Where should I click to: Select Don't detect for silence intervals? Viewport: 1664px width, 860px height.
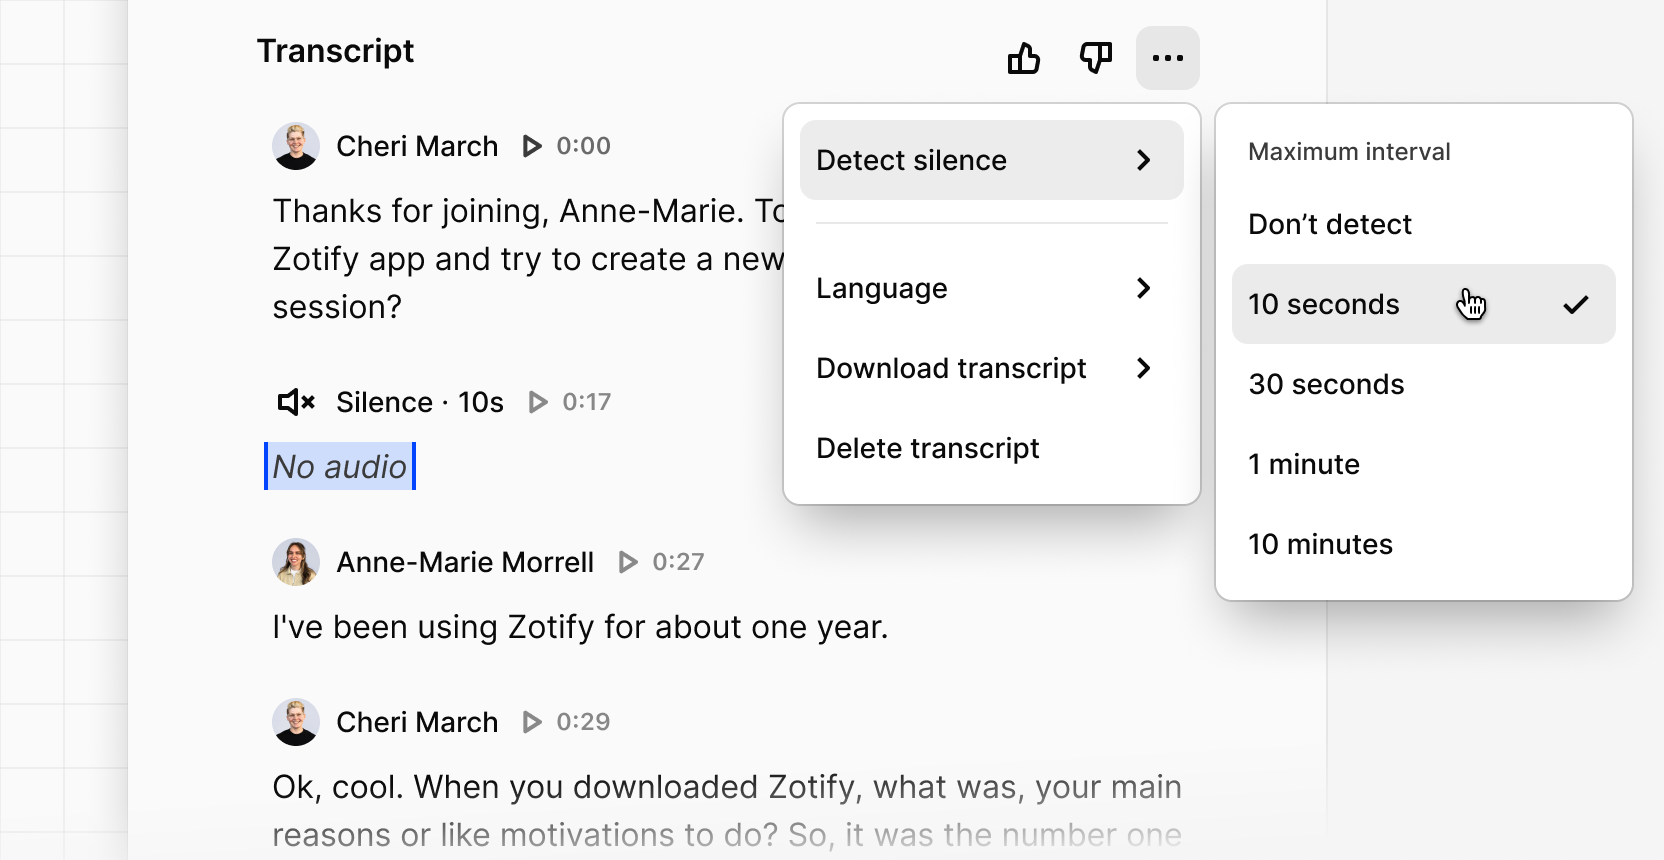[x=1329, y=224]
